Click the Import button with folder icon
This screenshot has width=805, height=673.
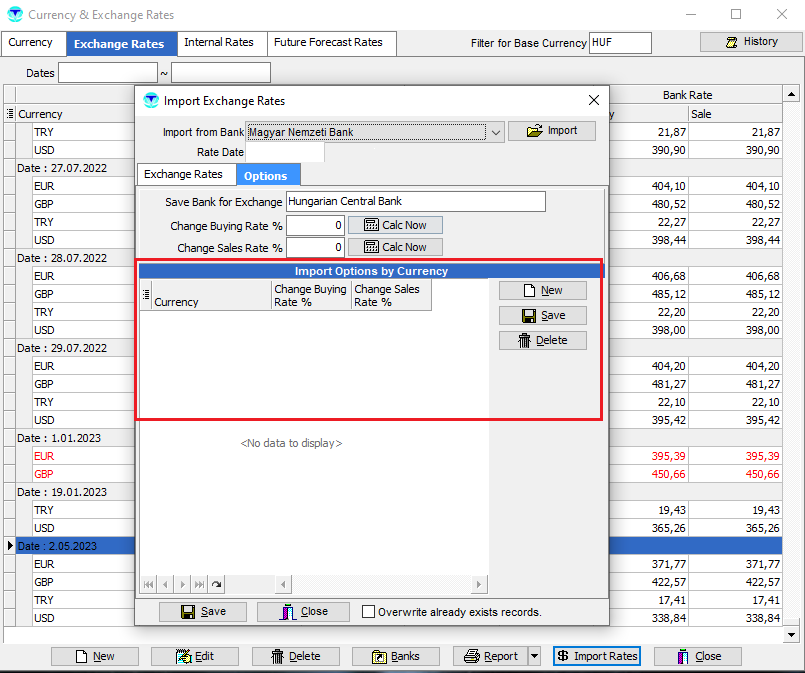point(551,131)
